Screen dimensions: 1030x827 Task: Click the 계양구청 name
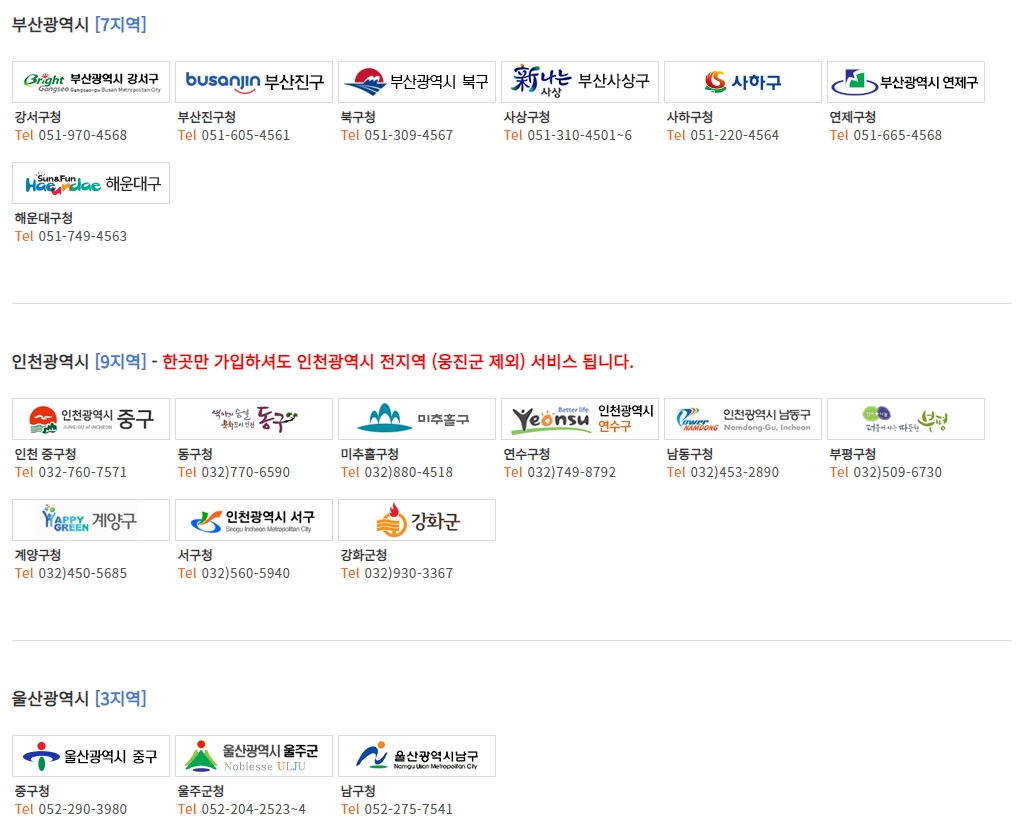[x=37, y=555]
